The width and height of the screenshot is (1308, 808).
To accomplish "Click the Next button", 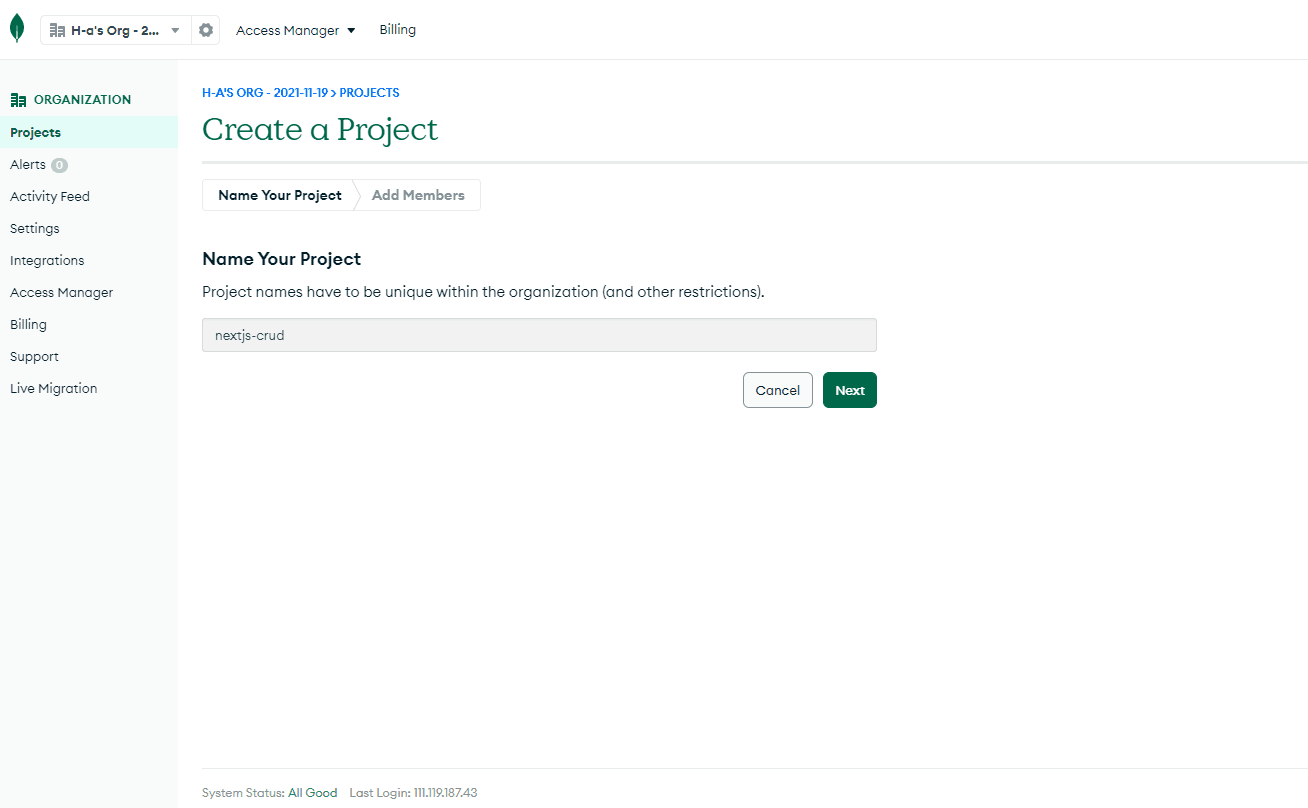I will 850,390.
